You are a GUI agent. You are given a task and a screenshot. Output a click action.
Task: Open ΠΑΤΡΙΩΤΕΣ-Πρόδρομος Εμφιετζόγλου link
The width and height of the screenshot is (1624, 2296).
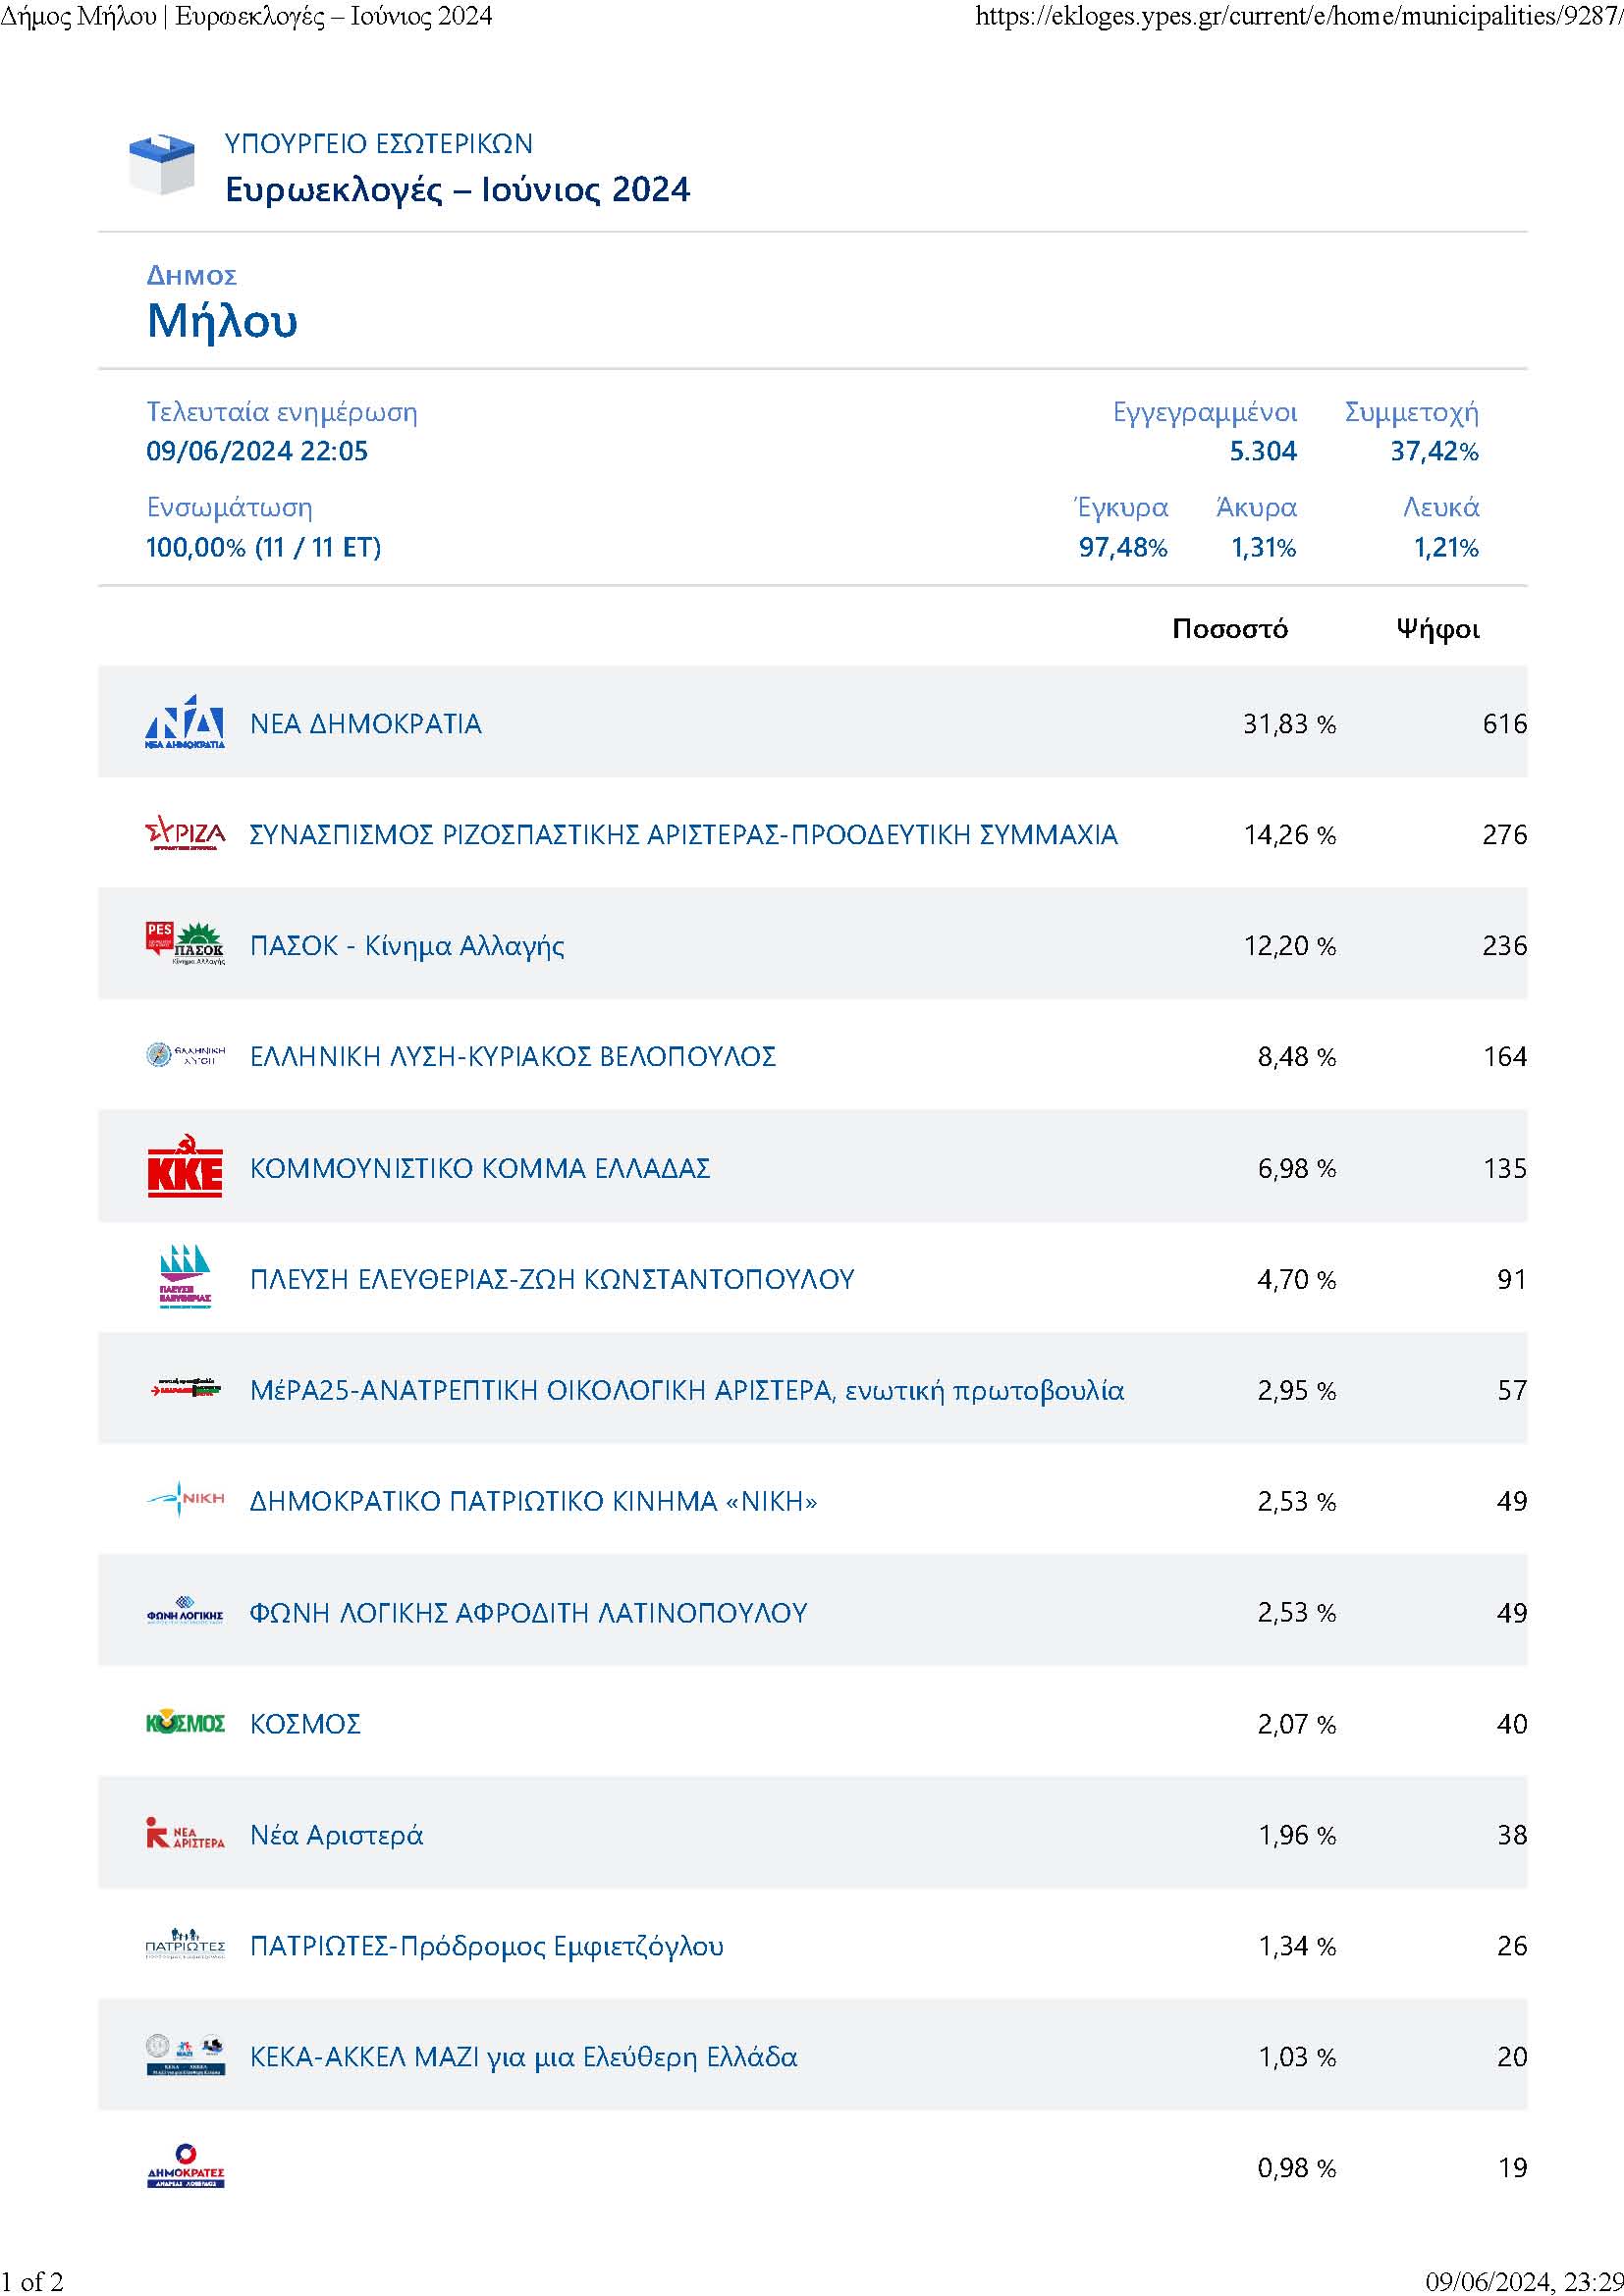pos(487,1946)
